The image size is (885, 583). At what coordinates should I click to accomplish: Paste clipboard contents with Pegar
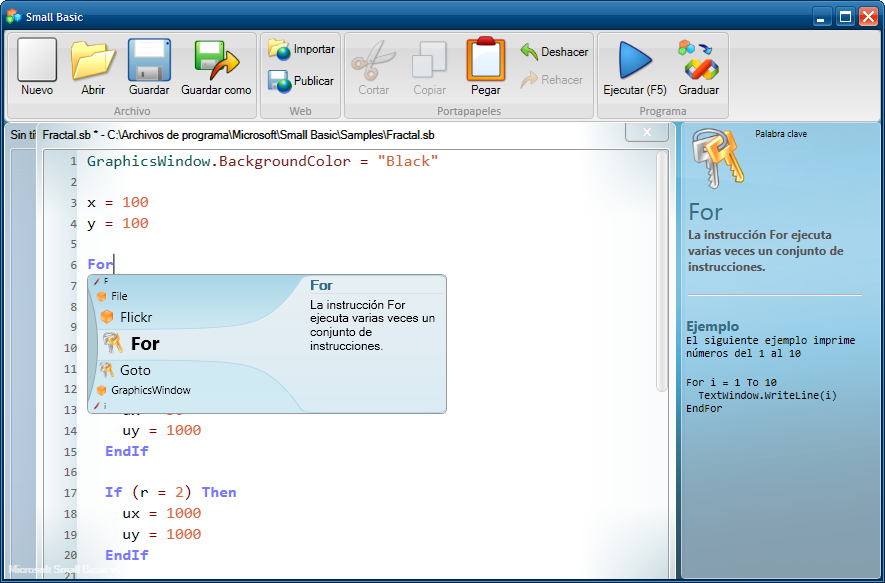click(x=485, y=65)
